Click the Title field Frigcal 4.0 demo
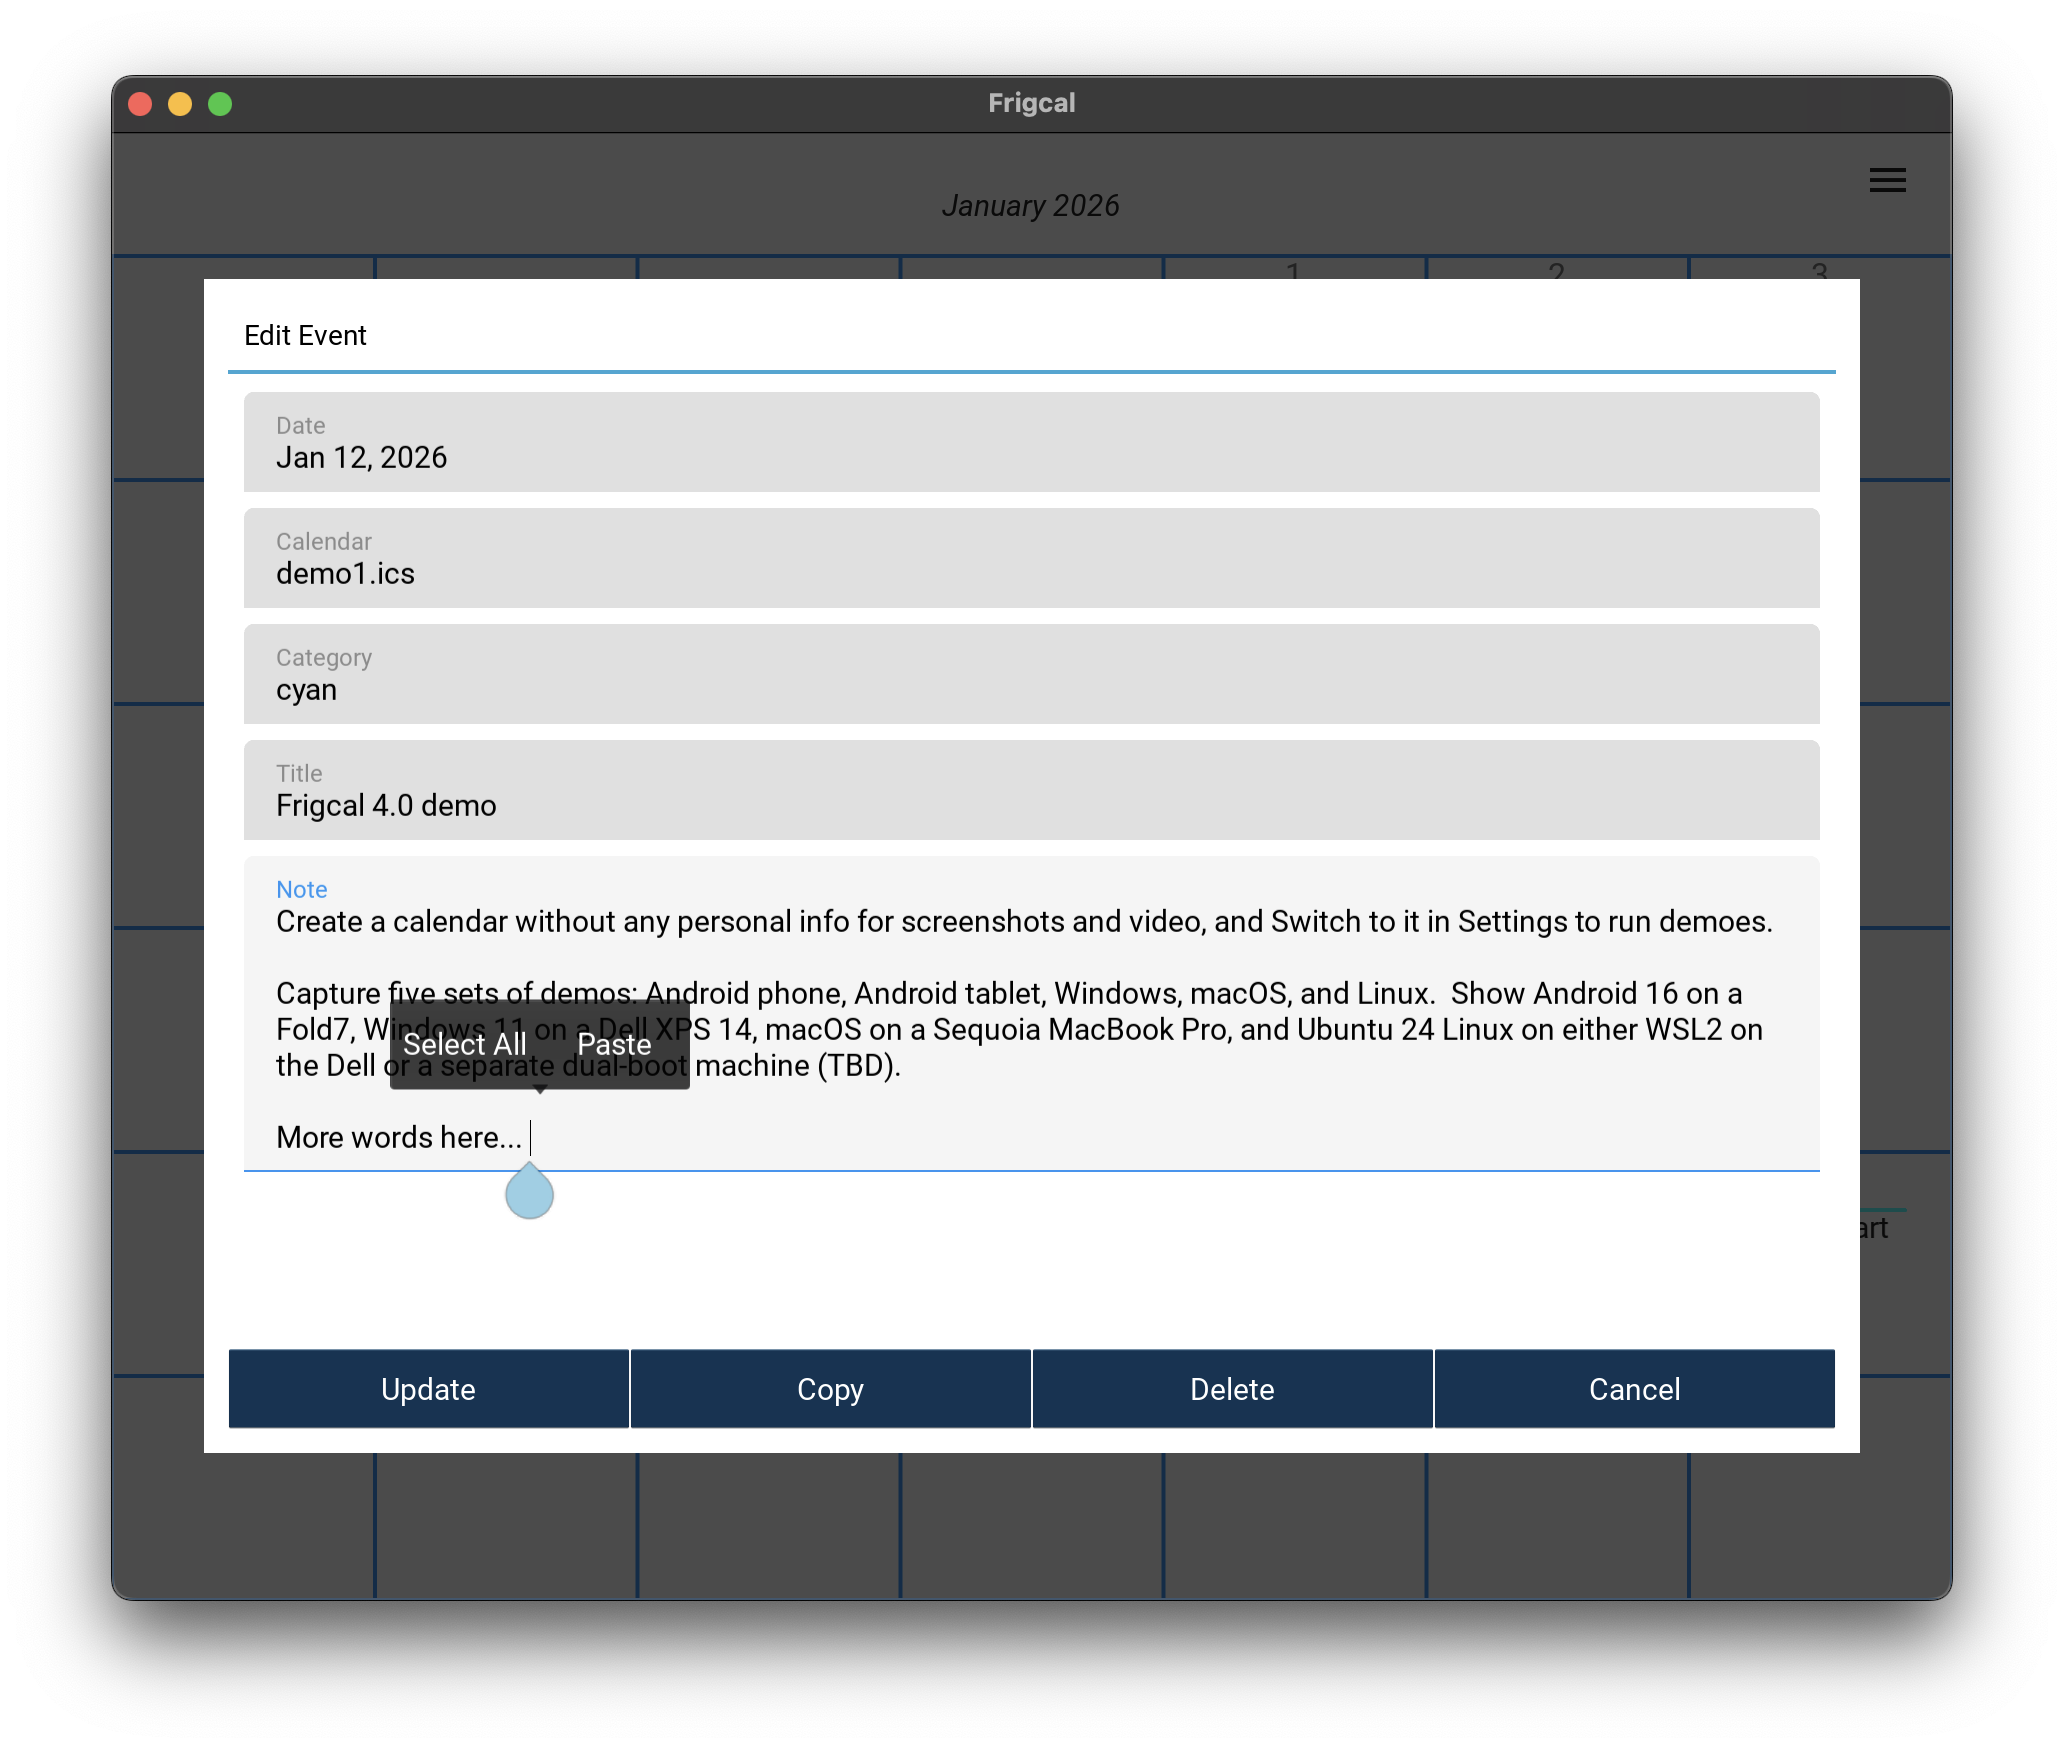2064x1748 pixels. (1030, 791)
